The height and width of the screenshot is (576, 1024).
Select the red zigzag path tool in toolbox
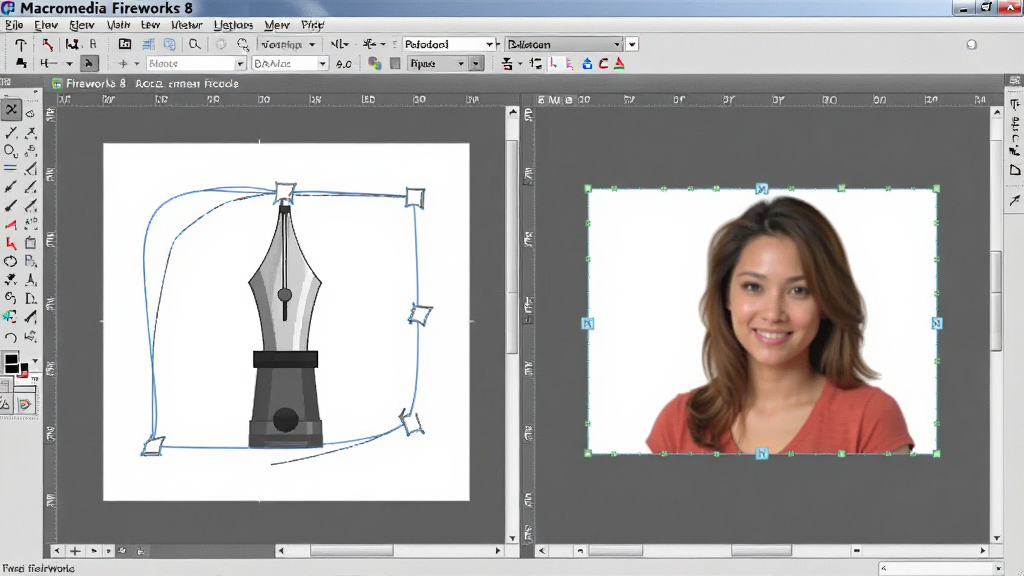click(x=10, y=244)
